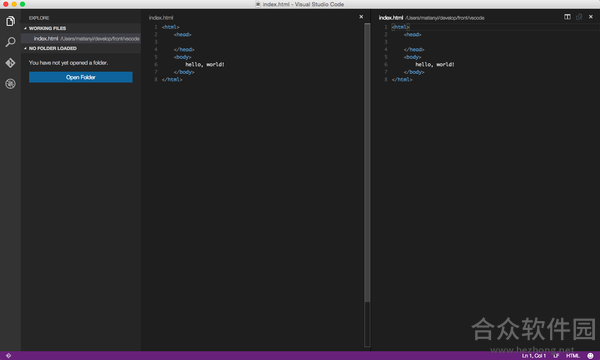Open the Debug view in the activity bar
This screenshot has height=360, width=600.
10,83
